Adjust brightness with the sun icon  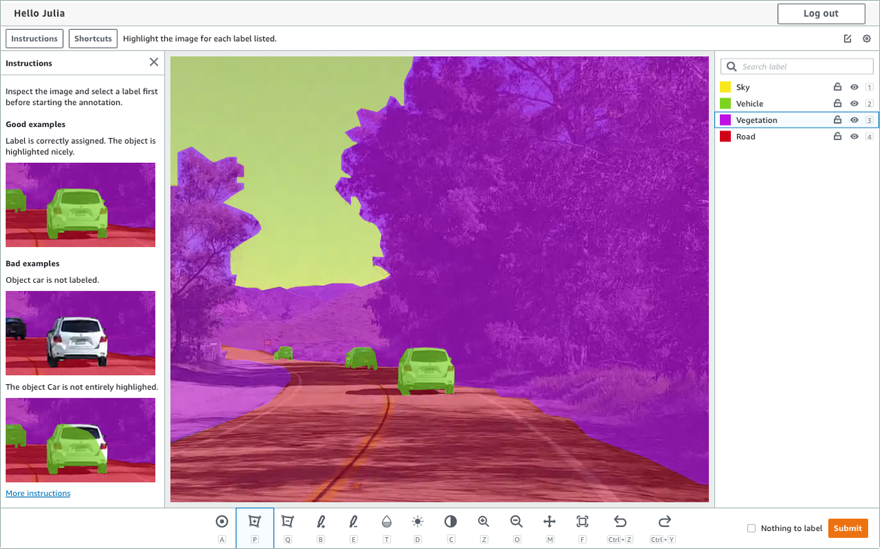tap(418, 522)
